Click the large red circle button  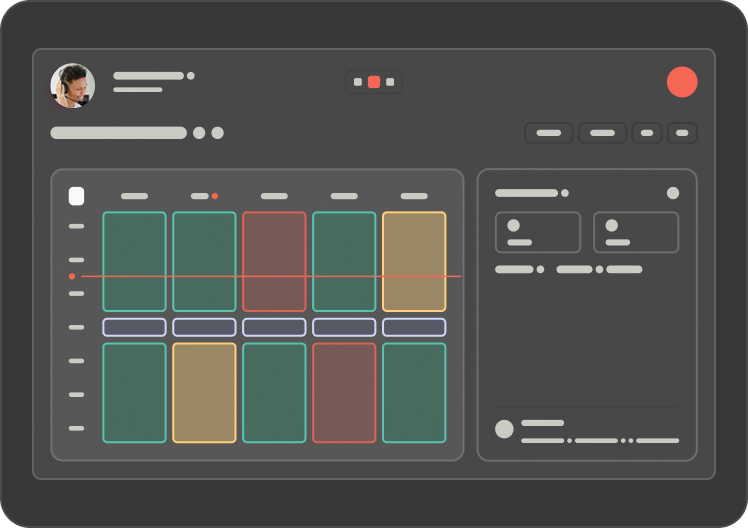tap(682, 82)
